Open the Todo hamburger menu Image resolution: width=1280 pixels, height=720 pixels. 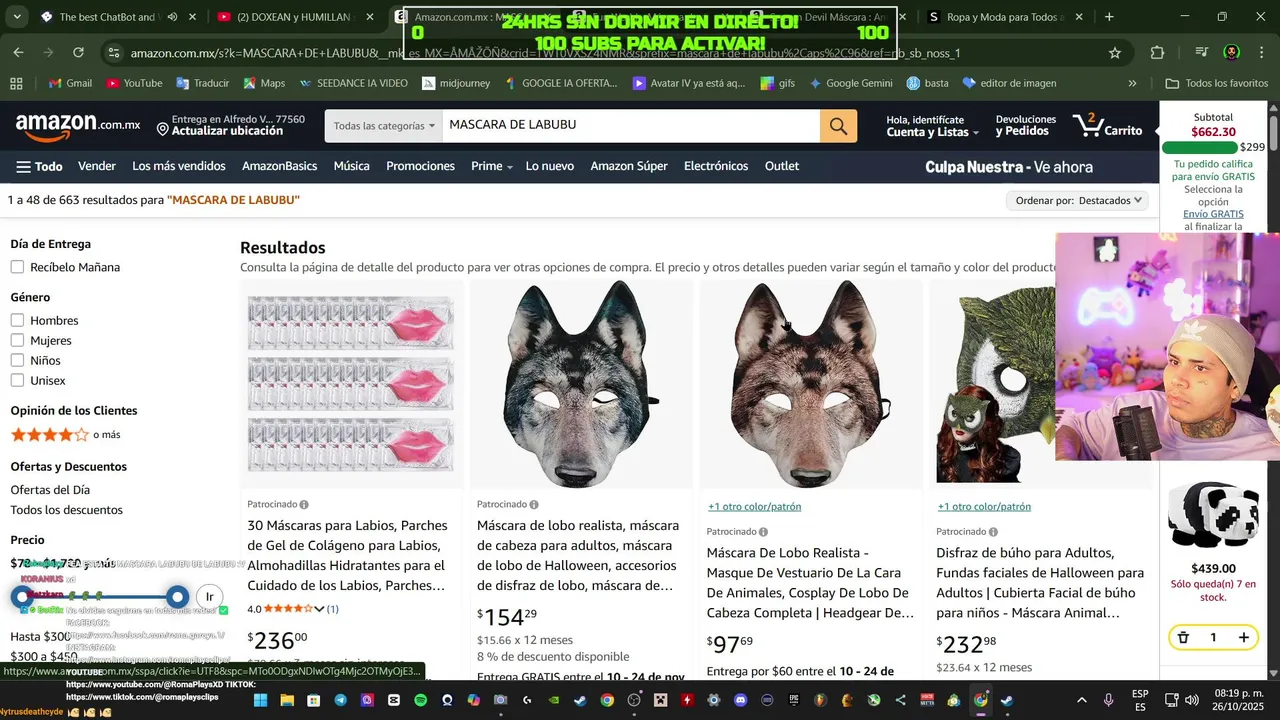tap(39, 166)
